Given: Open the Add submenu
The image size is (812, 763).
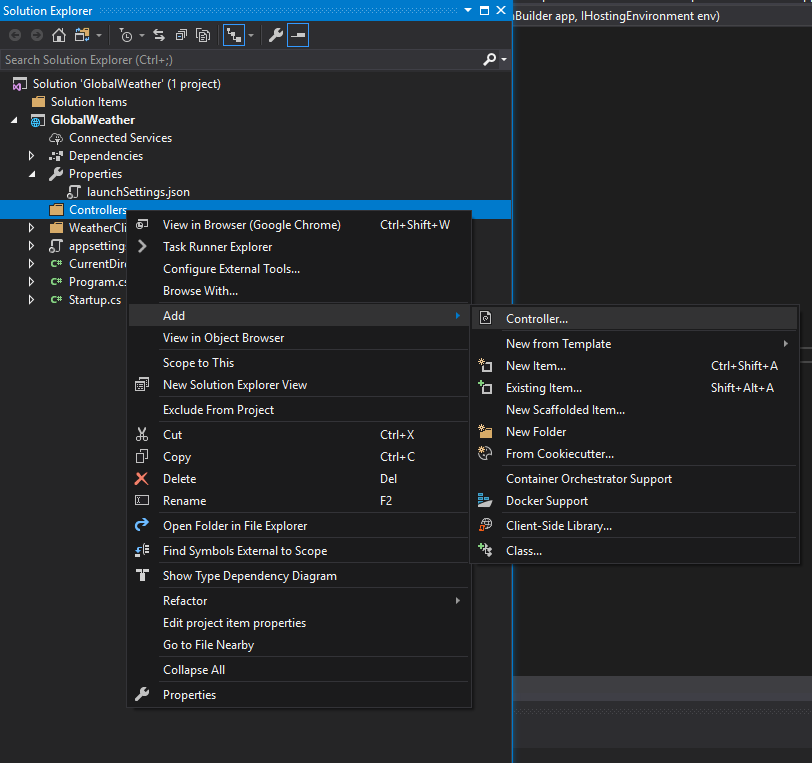Looking at the screenshot, I should tap(299, 315).
